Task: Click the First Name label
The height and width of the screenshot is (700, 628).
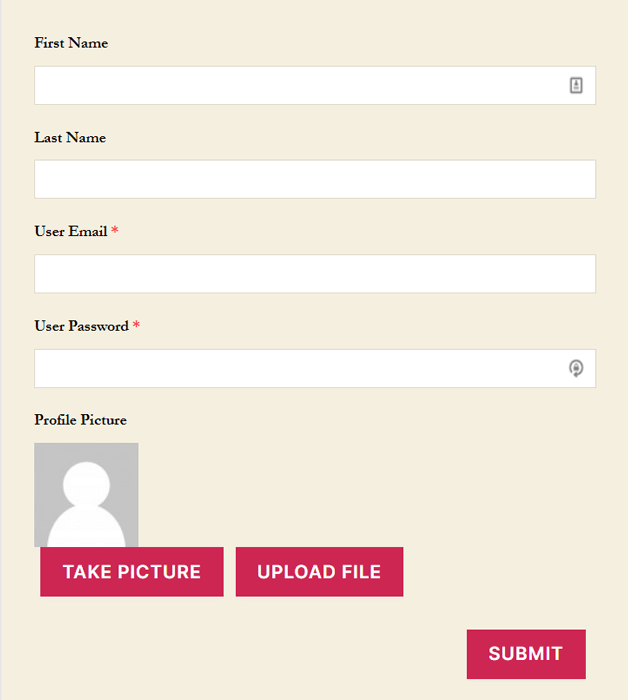Action: (x=71, y=43)
